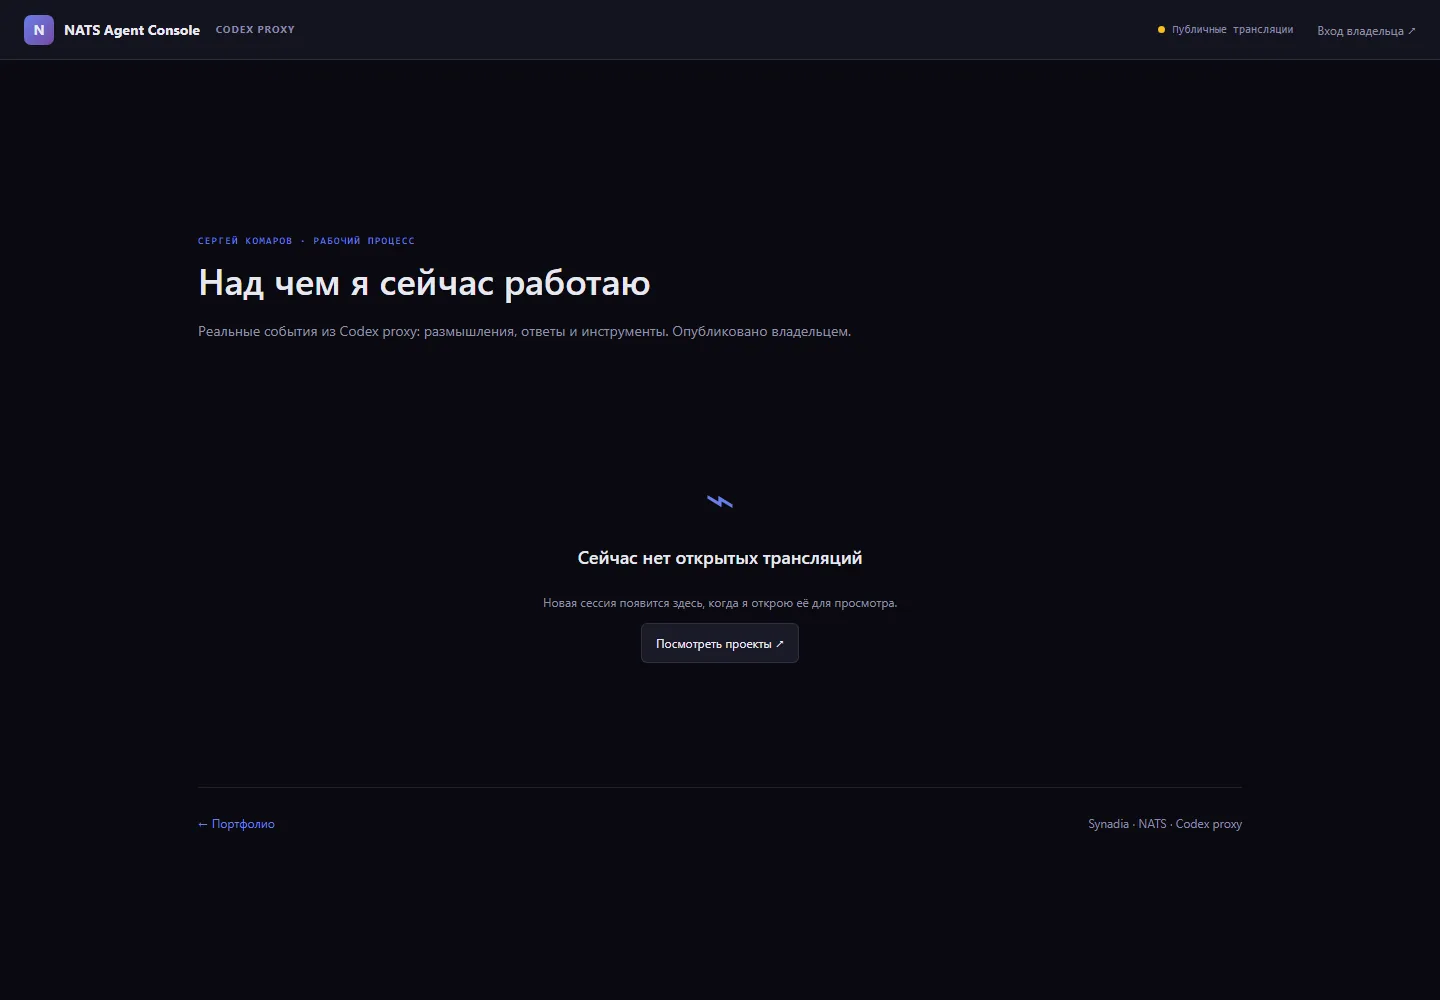Open NATS Agent Console home title
This screenshot has height=1000, width=1440.
click(132, 30)
